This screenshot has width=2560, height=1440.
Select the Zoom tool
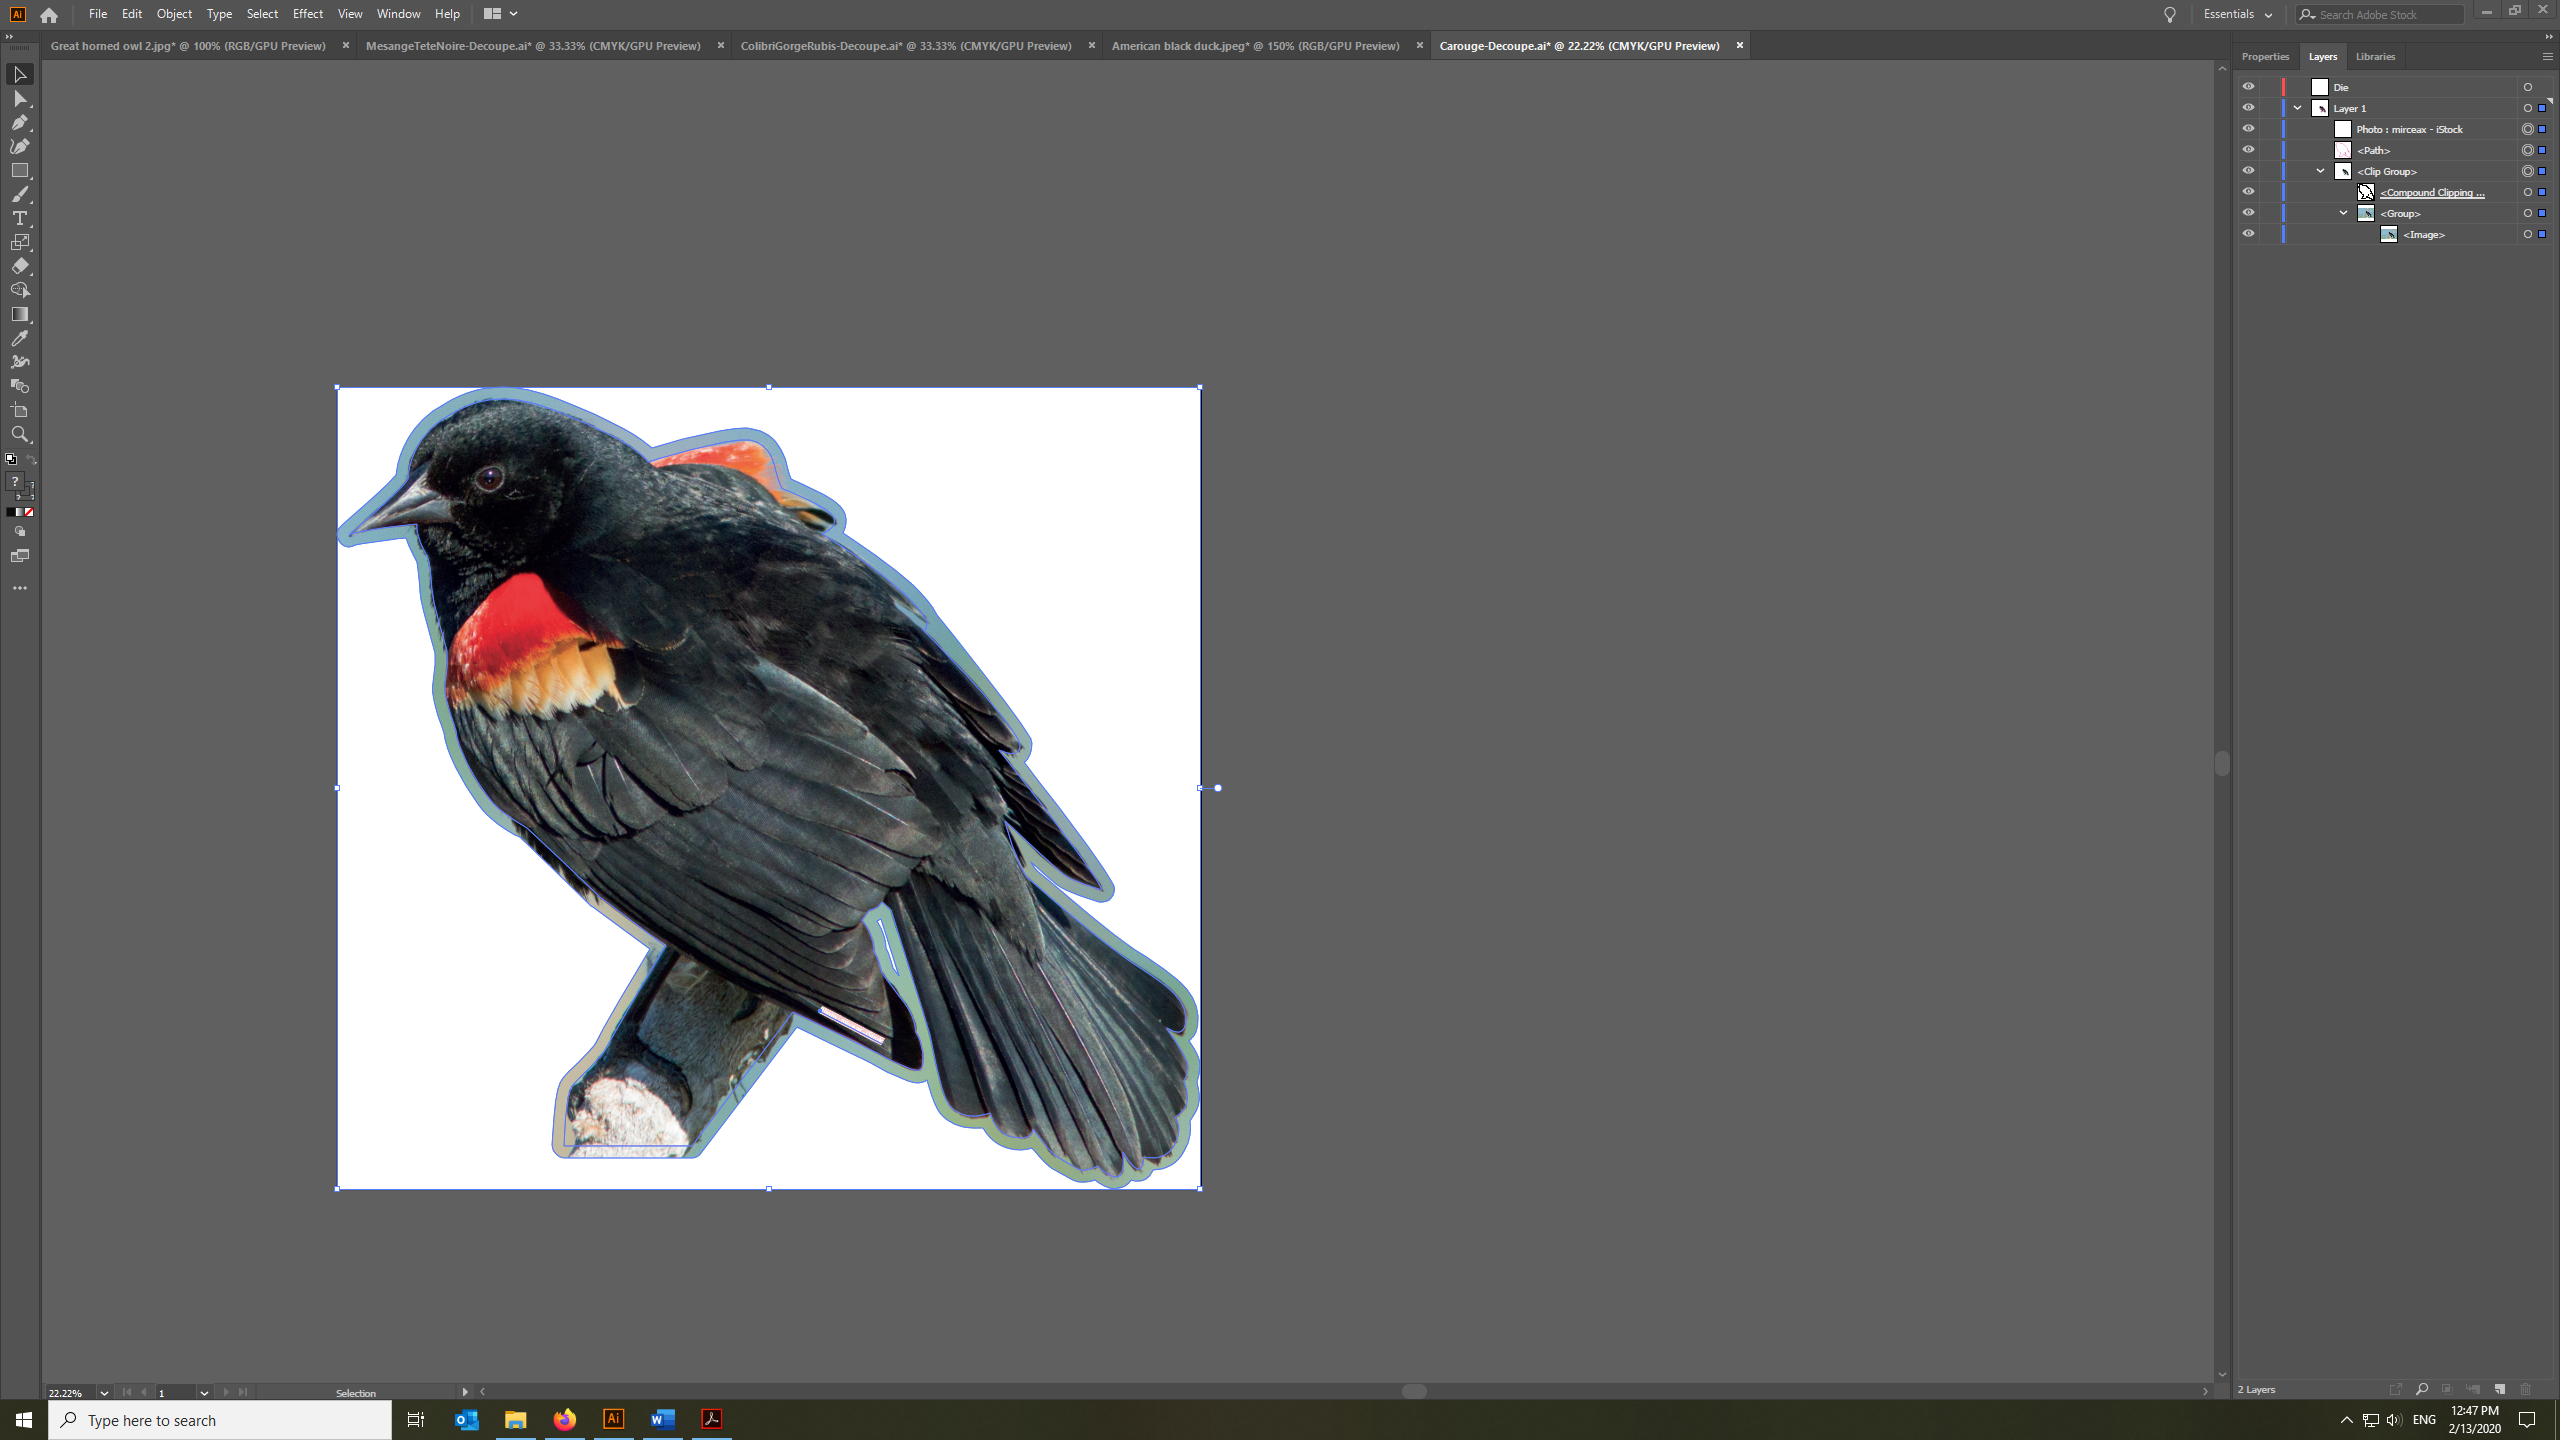click(x=19, y=435)
